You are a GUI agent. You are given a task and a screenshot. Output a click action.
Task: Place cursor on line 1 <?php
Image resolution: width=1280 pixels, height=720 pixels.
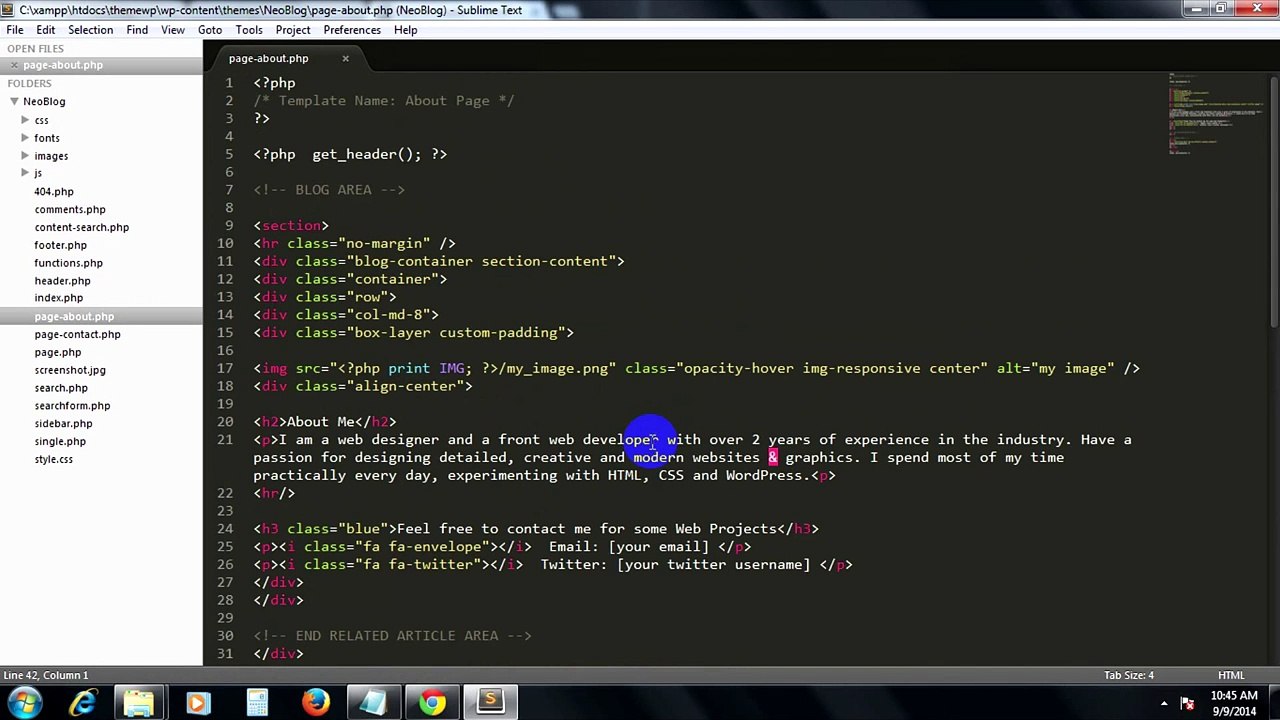tap(275, 83)
